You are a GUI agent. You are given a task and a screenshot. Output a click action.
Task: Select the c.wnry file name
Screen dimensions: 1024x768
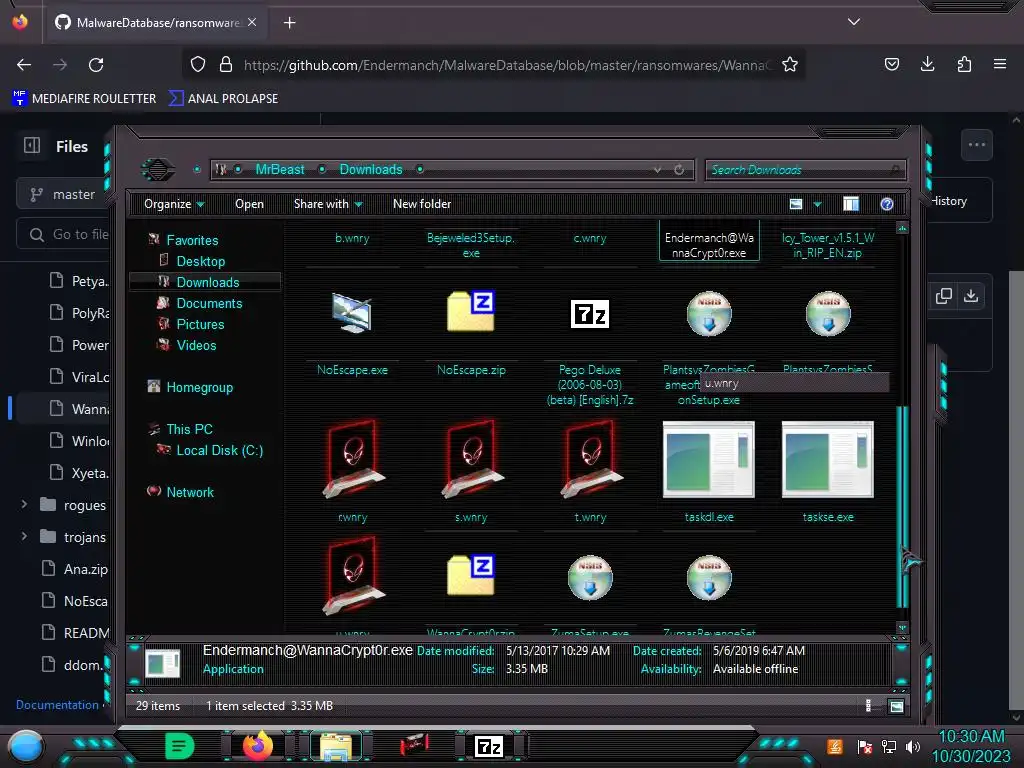(x=590, y=238)
